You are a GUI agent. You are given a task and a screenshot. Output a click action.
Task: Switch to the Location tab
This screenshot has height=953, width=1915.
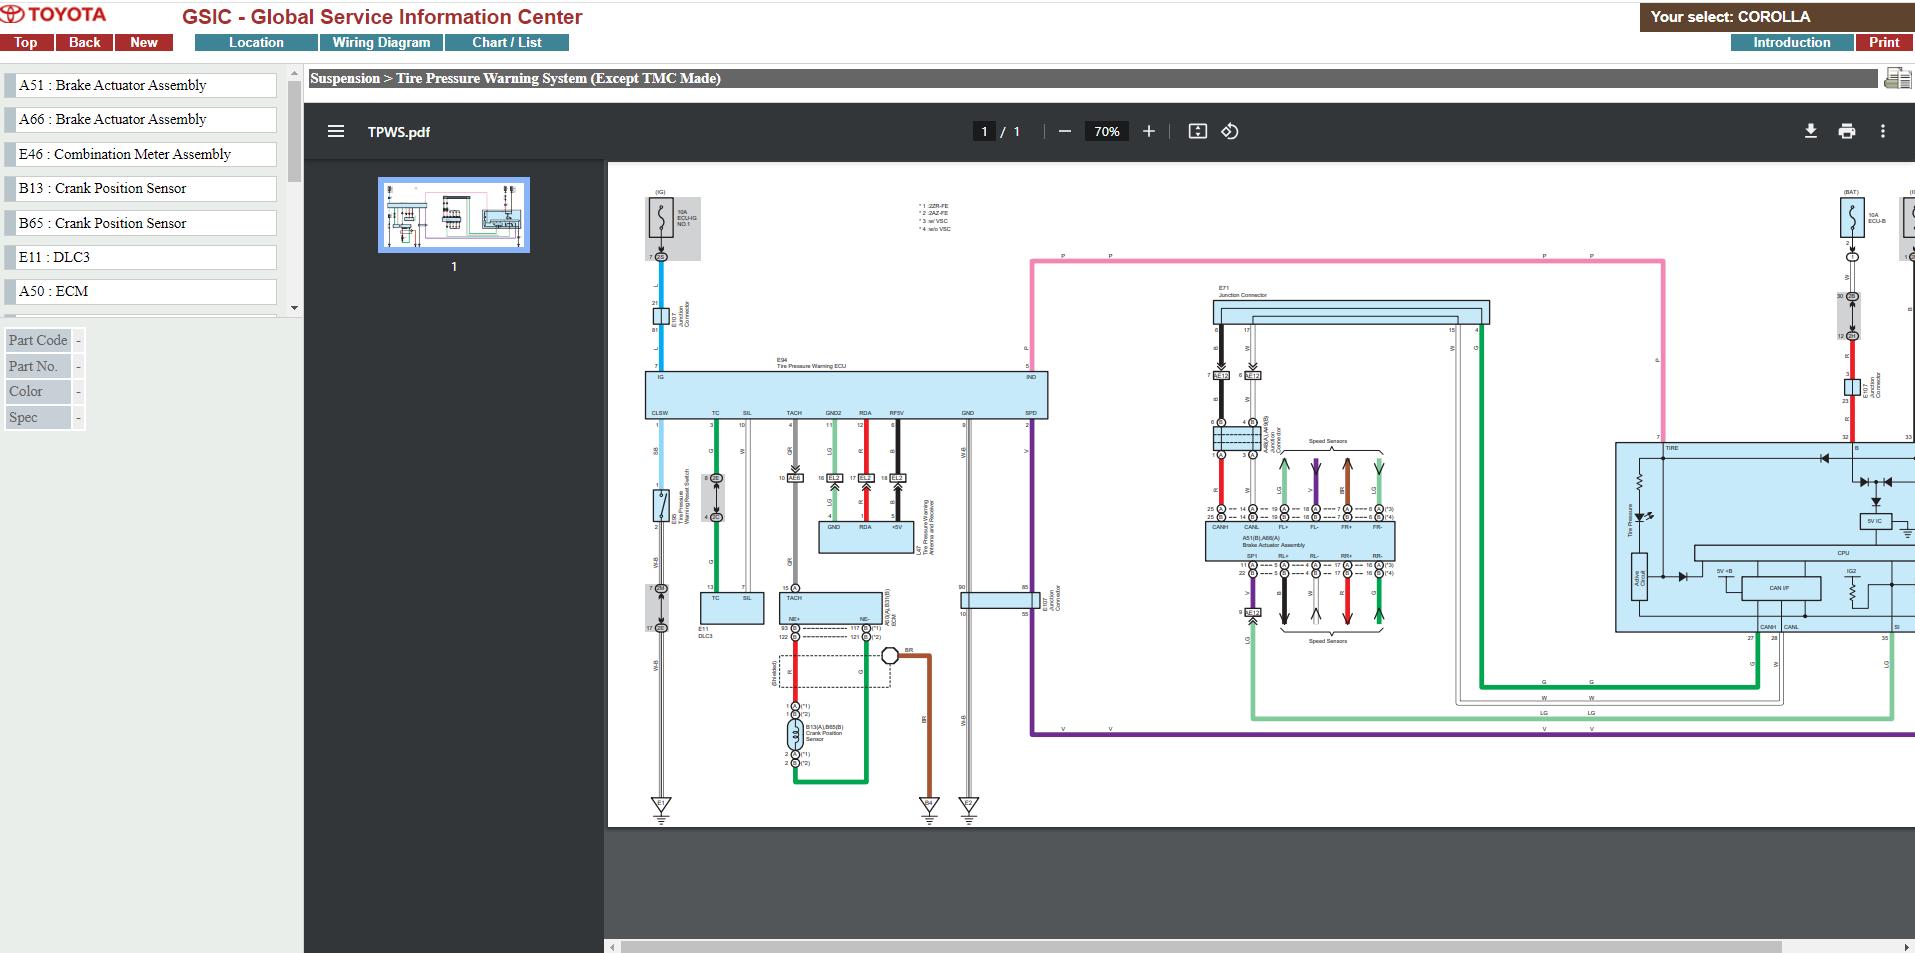pyautogui.click(x=256, y=42)
